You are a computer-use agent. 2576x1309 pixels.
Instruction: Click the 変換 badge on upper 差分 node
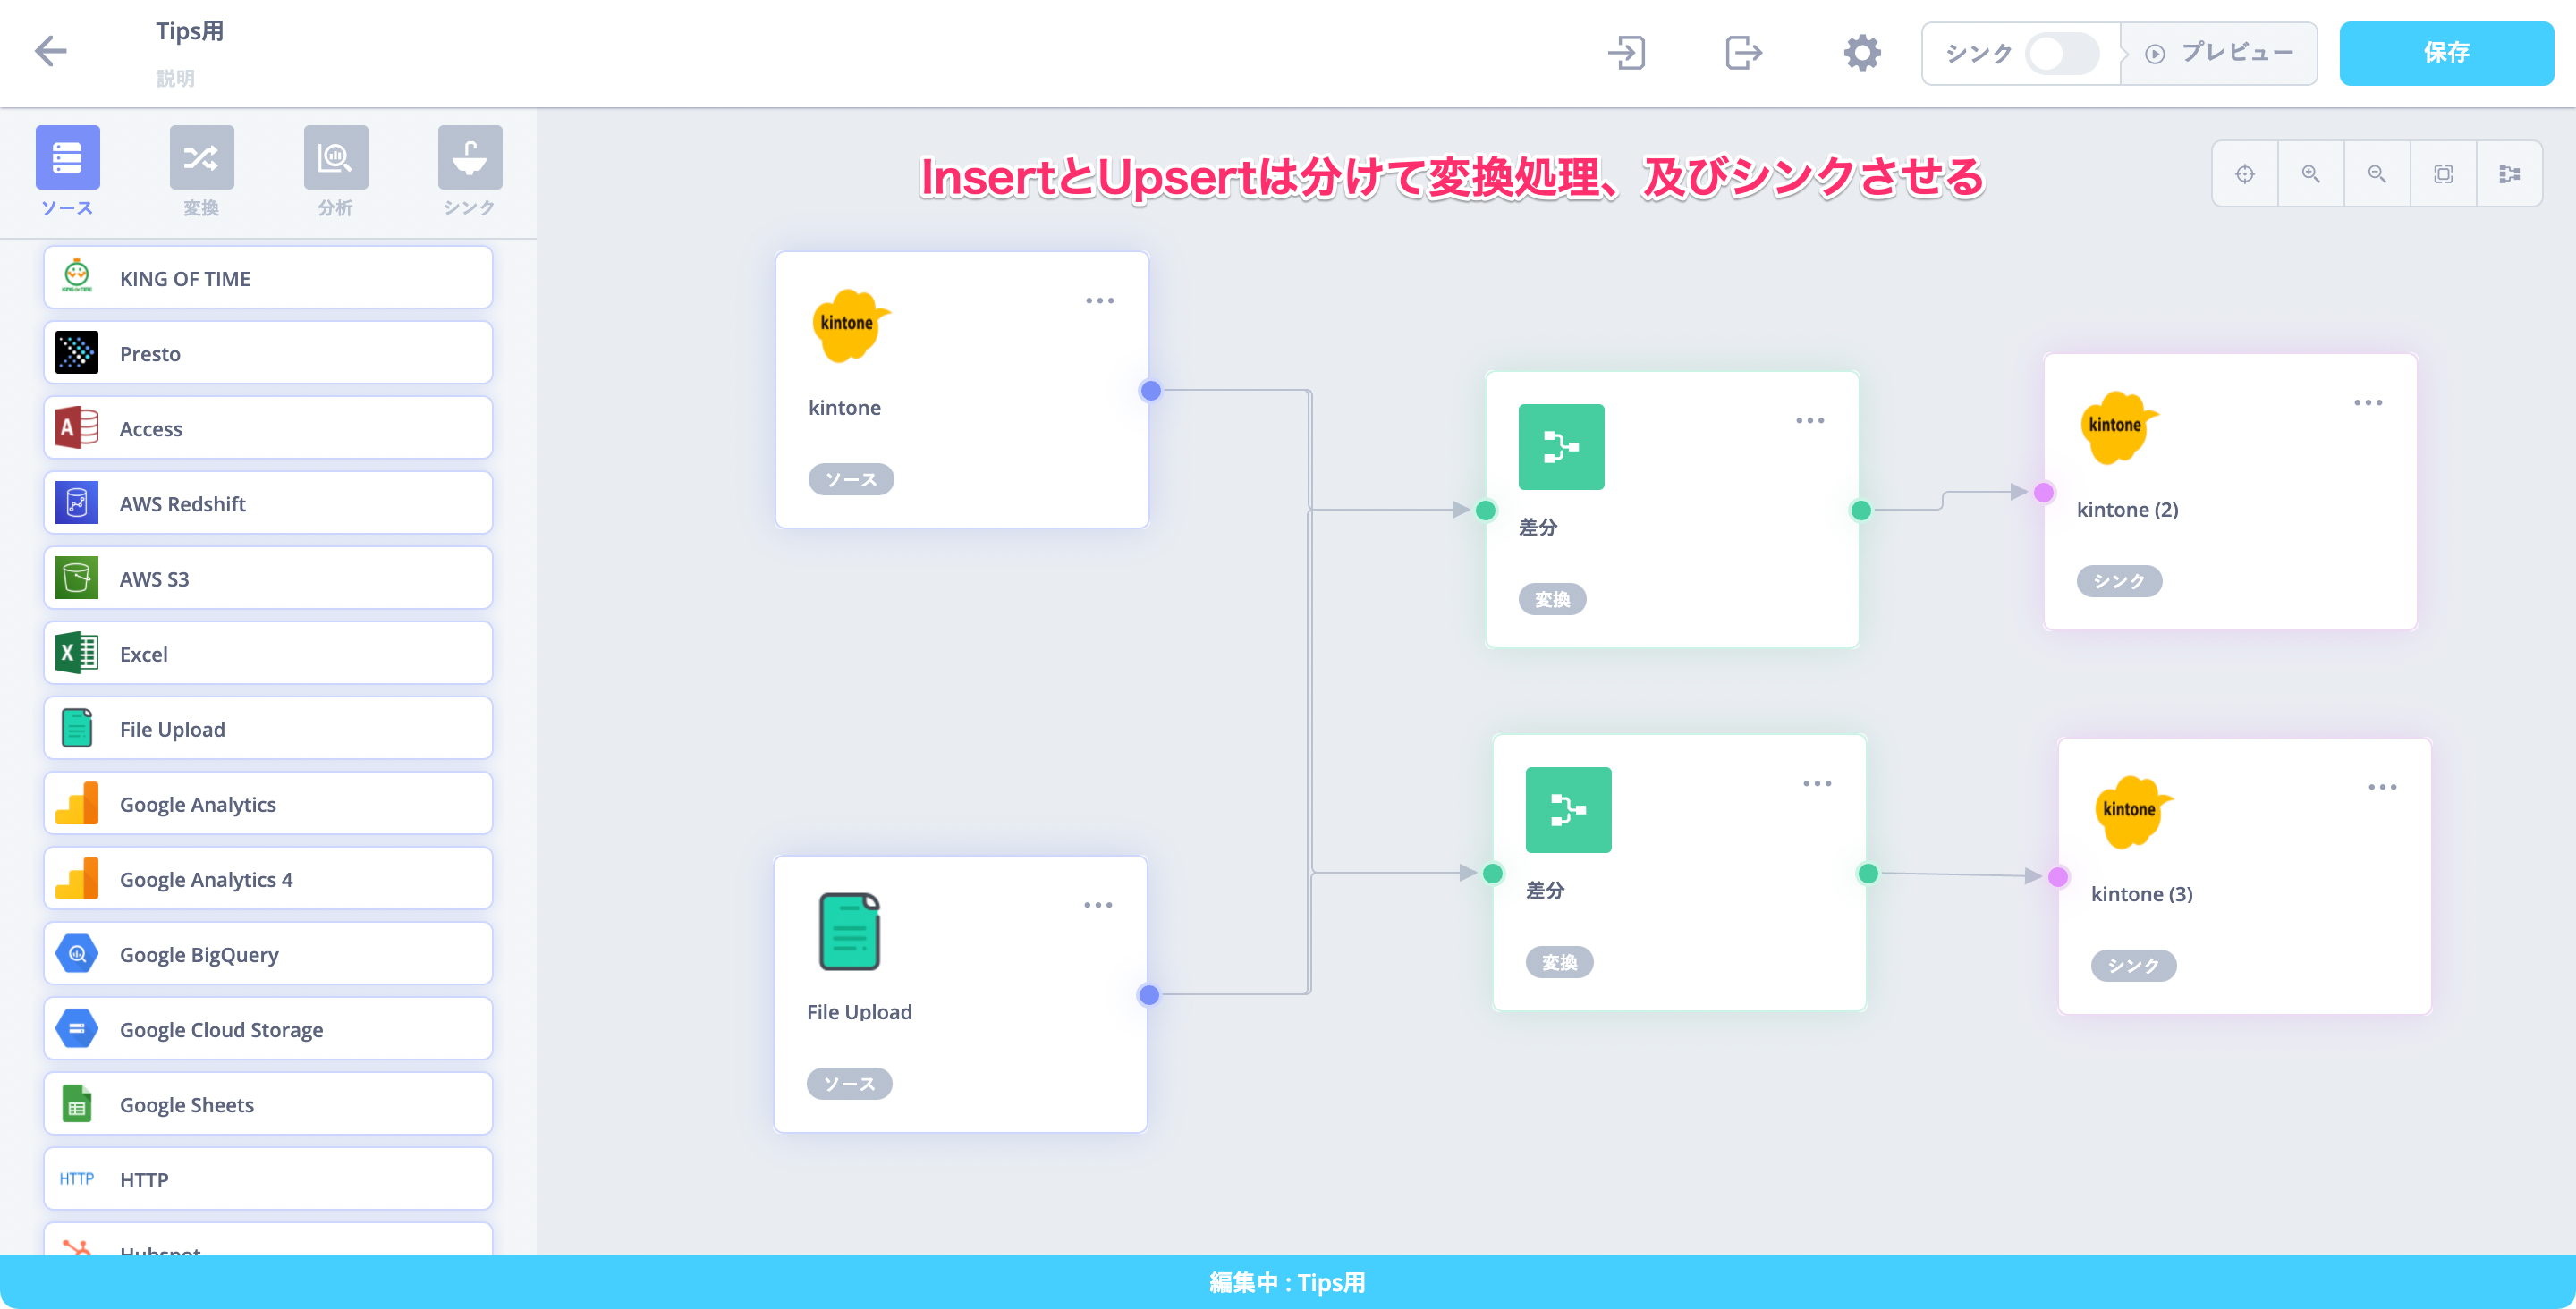(1552, 599)
